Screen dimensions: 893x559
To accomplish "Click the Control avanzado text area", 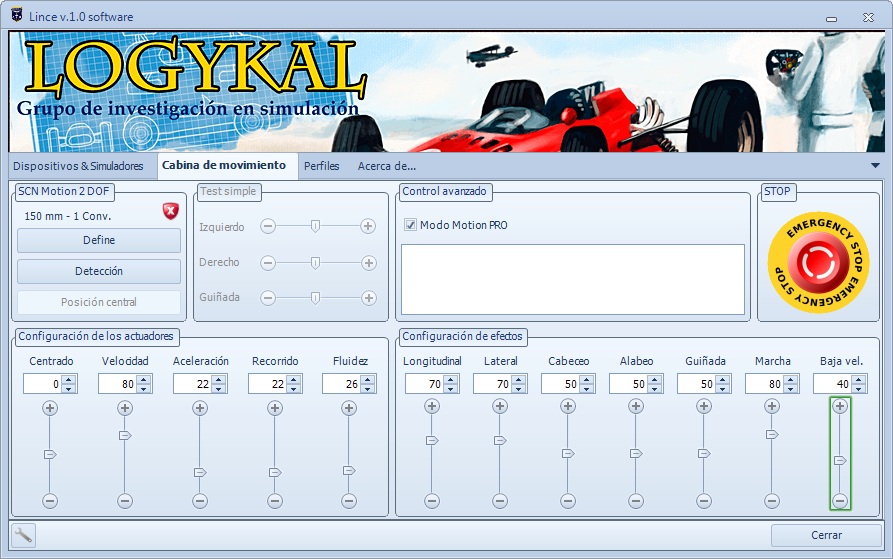I will pos(573,280).
